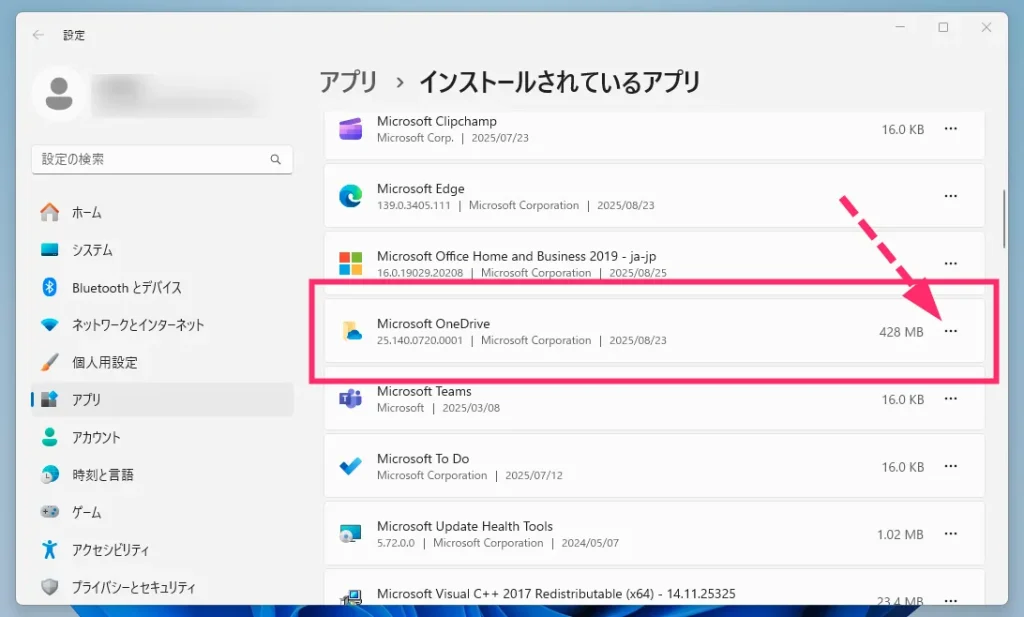This screenshot has width=1024, height=617.
Task: Click the Visual C++ 2017 Redistributable icon
Action: coord(351,596)
